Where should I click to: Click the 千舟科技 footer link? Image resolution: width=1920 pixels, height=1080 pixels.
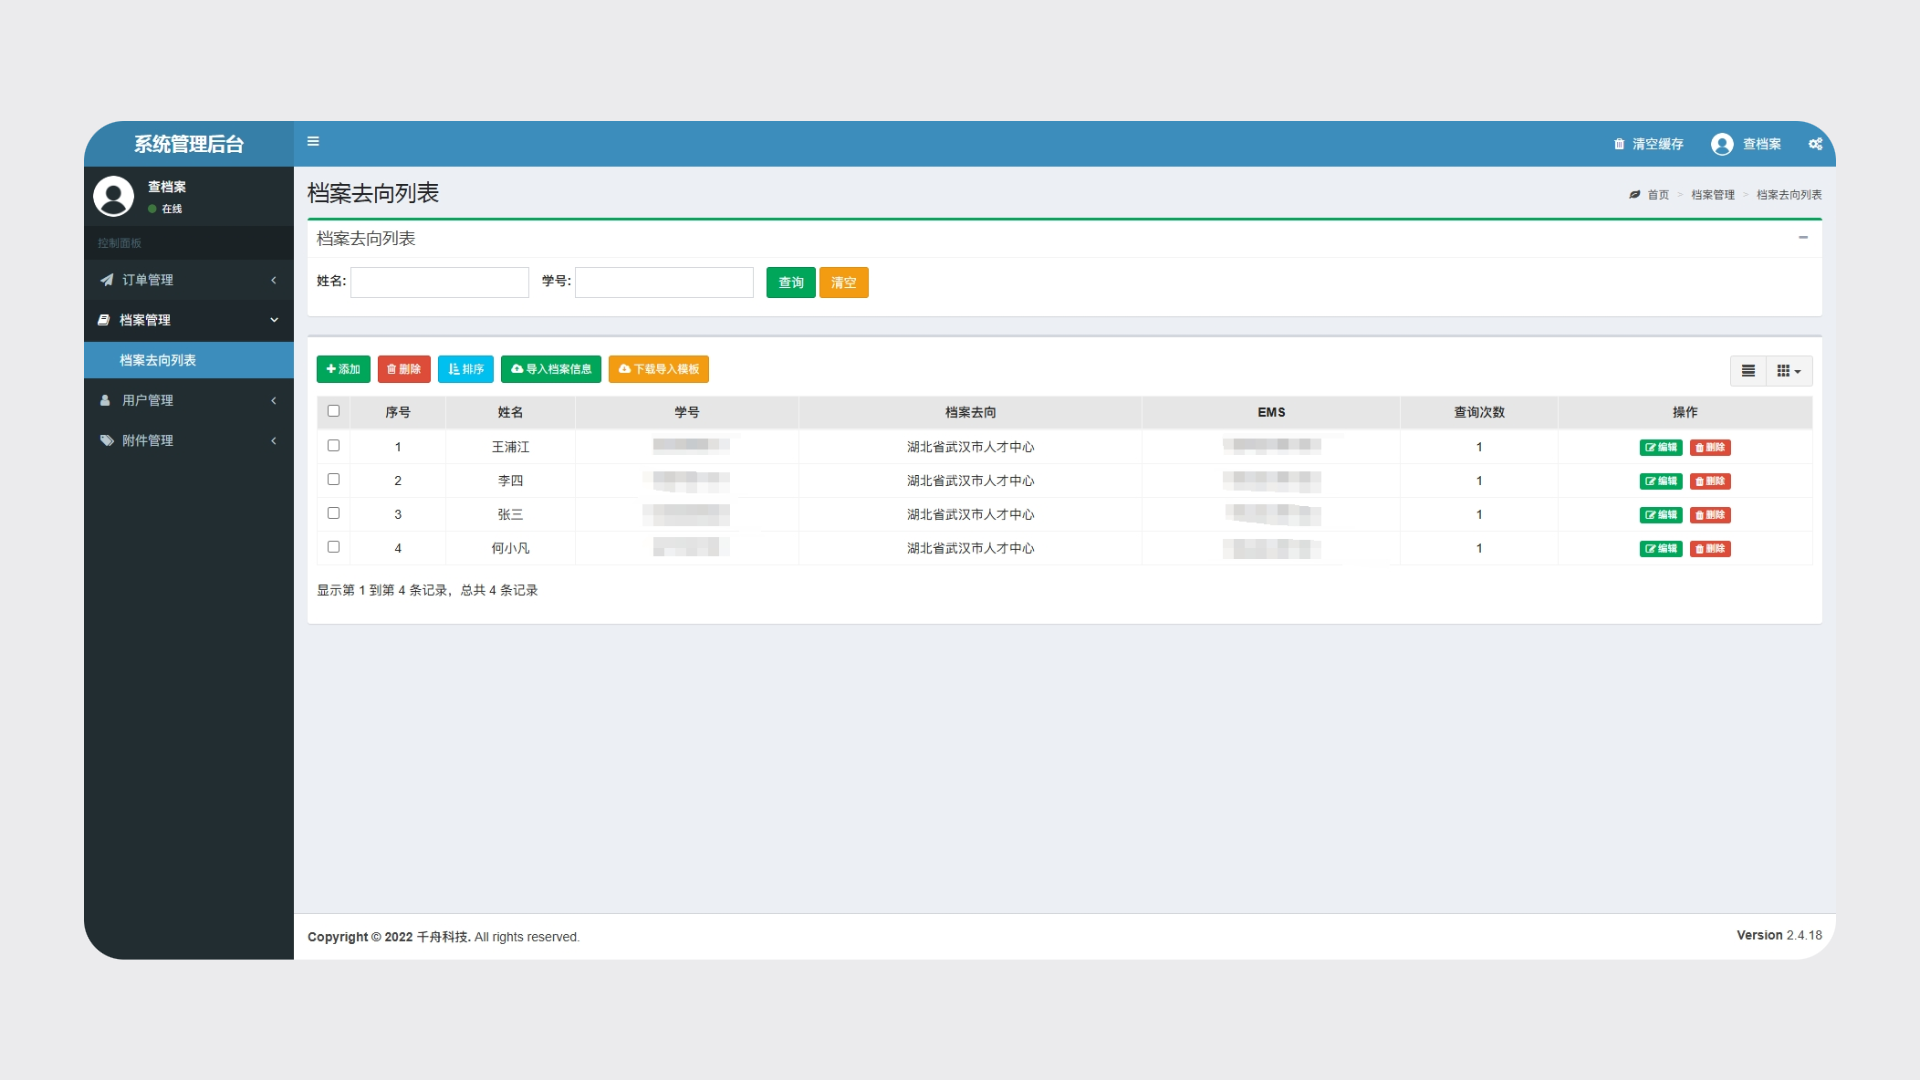[443, 937]
